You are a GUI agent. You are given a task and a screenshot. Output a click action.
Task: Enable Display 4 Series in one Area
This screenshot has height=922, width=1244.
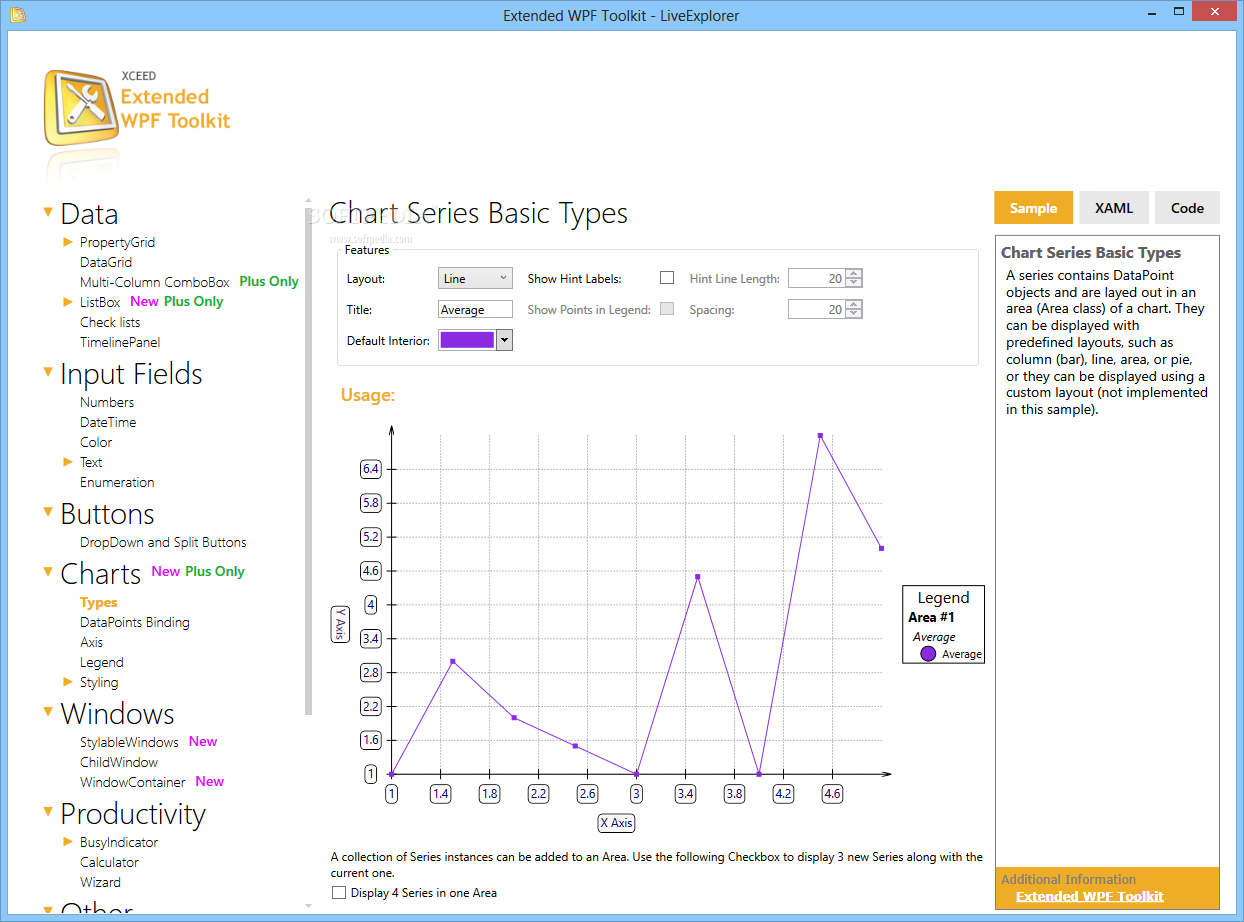tap(339, 893)
